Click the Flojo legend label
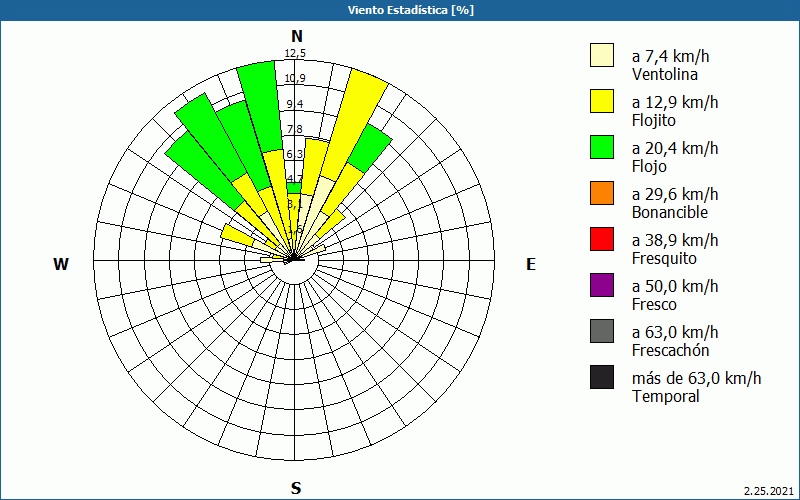 click(x=649, y=166)
